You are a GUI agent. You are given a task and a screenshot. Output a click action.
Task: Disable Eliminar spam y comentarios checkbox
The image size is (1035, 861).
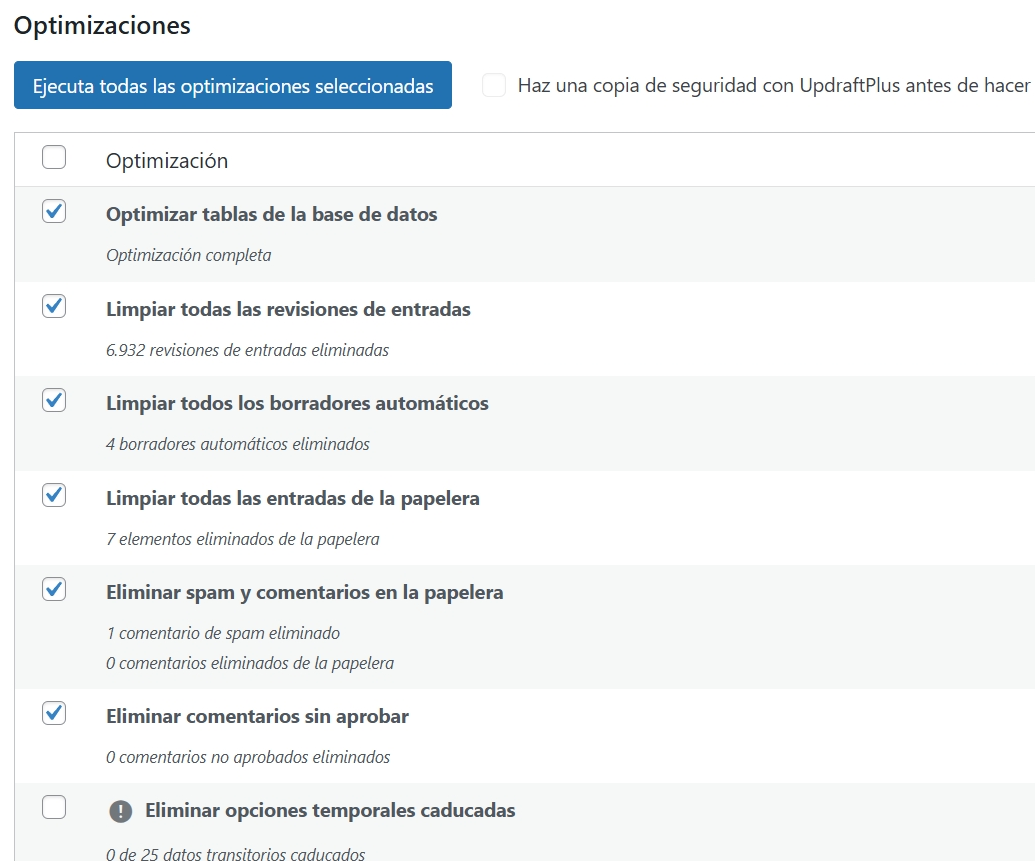(x=54, y=590)
